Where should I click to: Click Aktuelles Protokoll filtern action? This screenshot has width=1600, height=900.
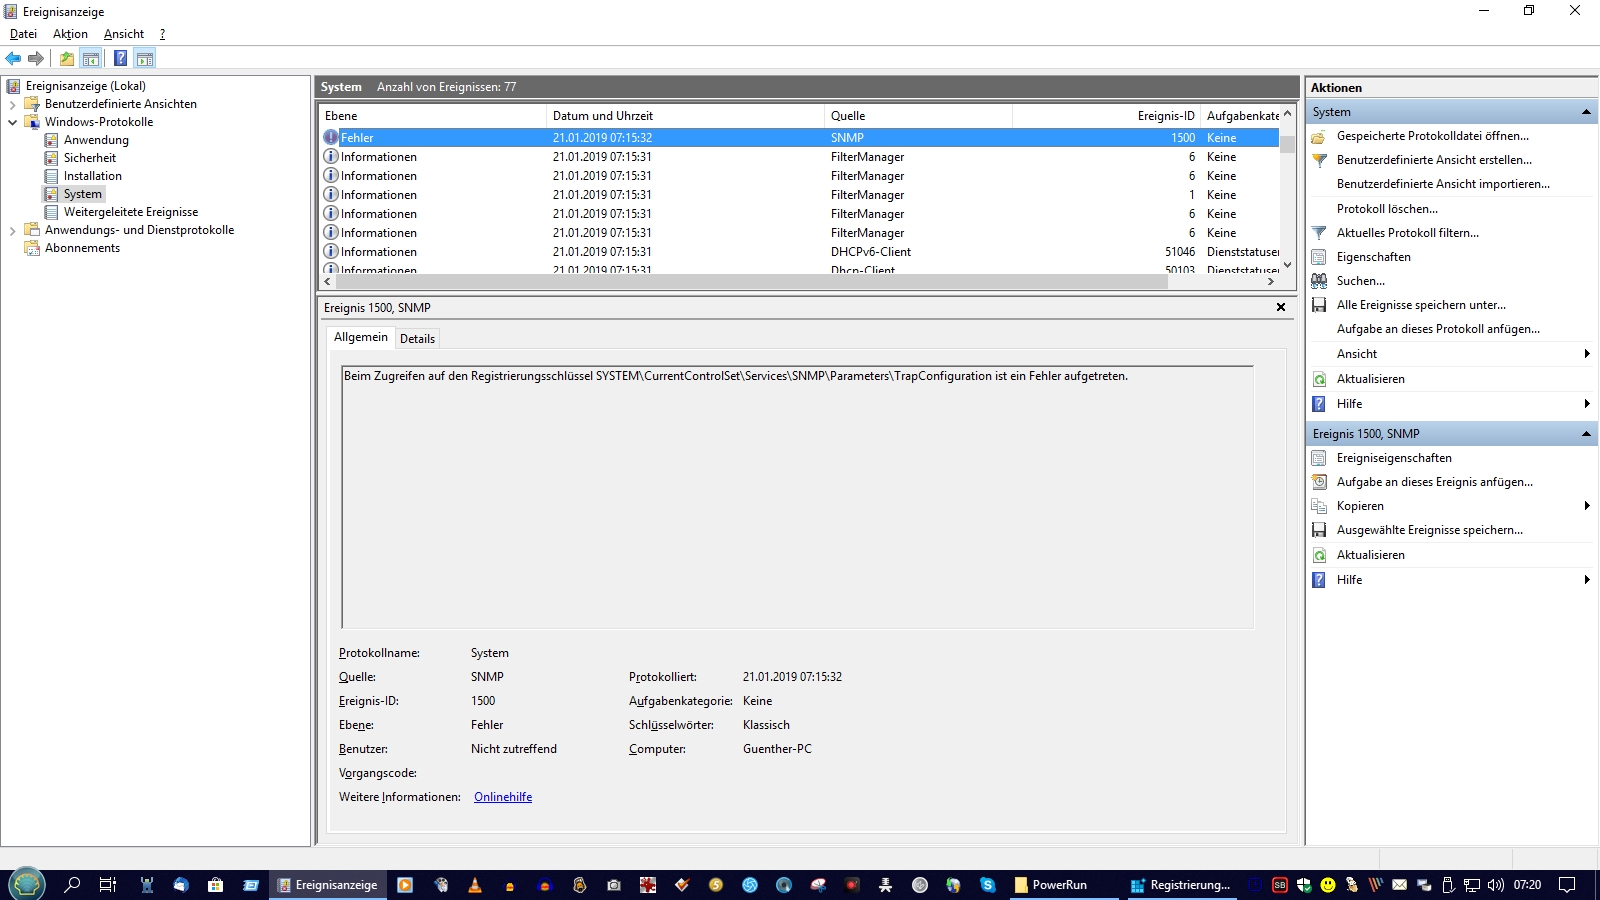(1407, 233)
